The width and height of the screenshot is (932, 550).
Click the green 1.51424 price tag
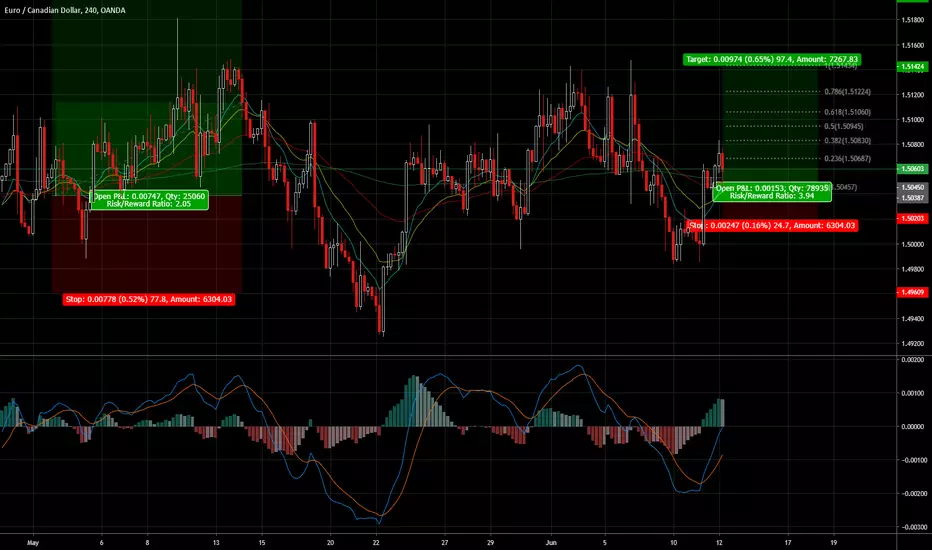point(912,67)
